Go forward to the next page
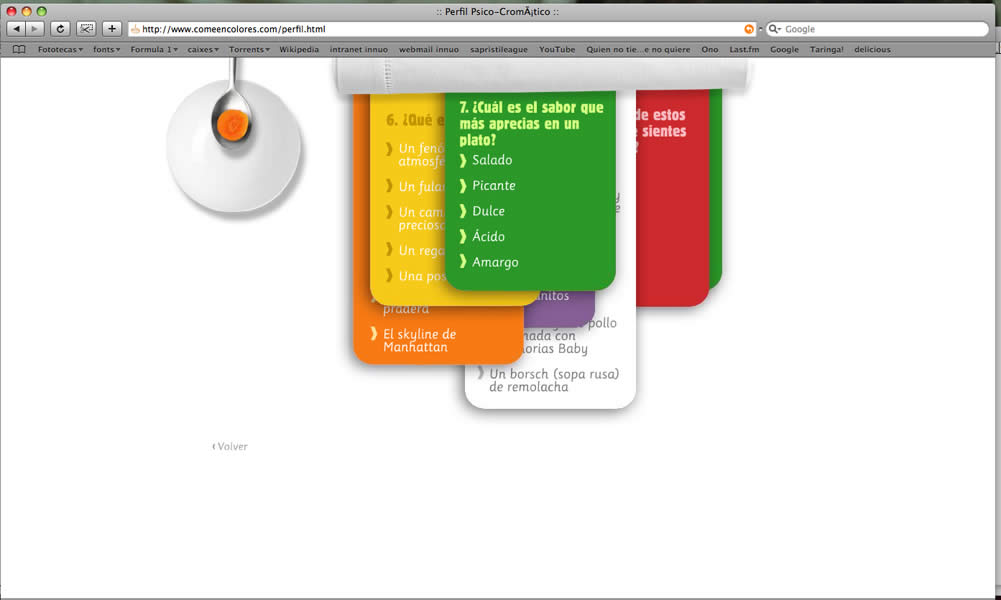The height and width of the screenshot is (600, 1001). click(x=34, y=29)
